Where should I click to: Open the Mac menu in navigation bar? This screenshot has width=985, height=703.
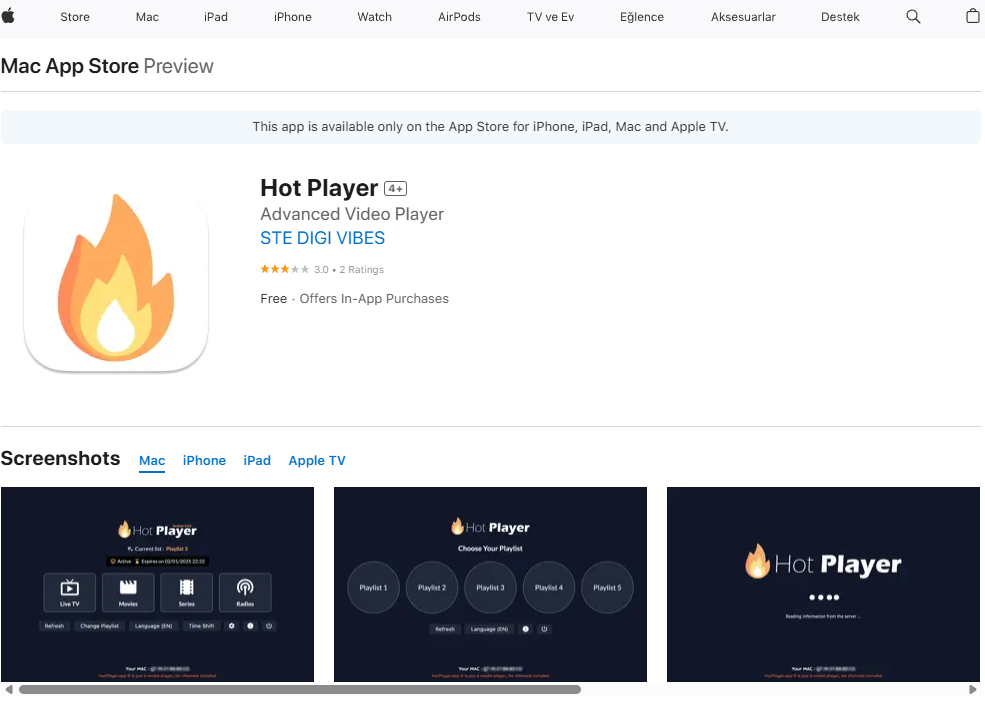click(147, 17)
